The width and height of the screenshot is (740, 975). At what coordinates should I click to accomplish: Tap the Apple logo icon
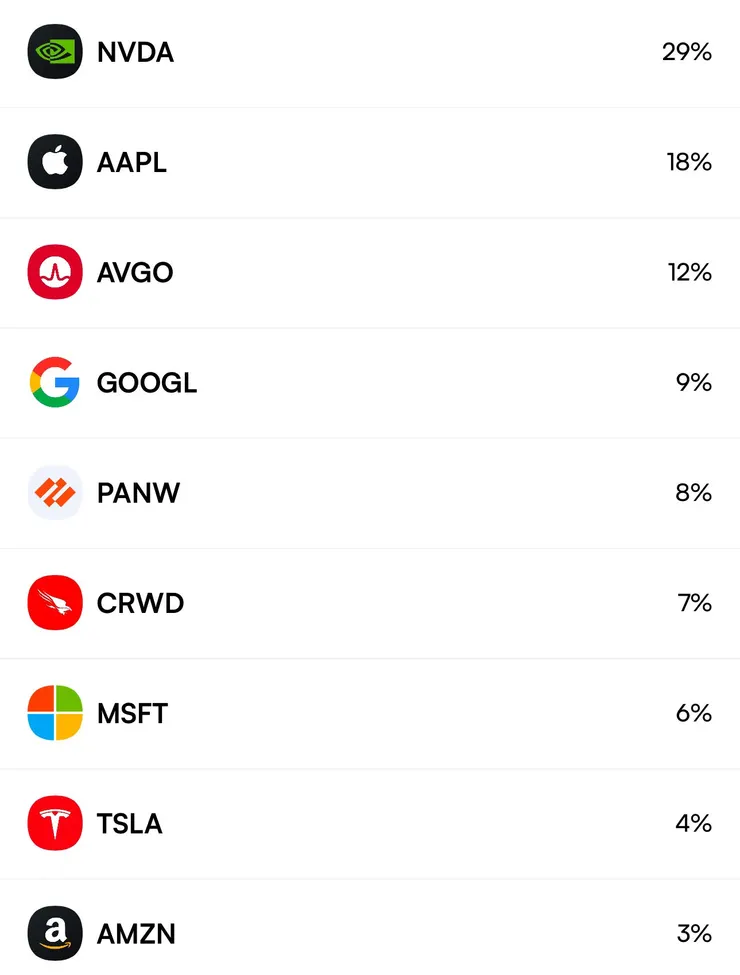54,162
